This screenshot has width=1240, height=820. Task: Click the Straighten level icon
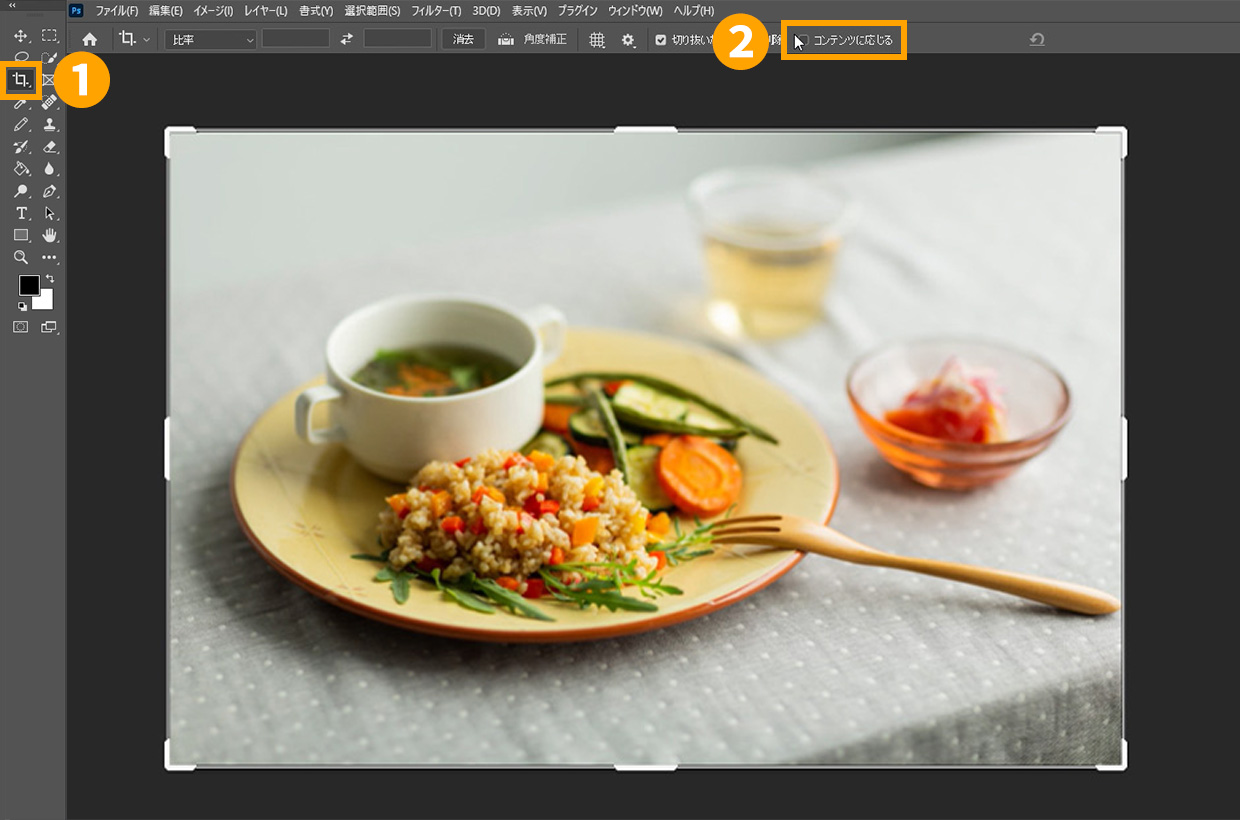coord(506,39)
